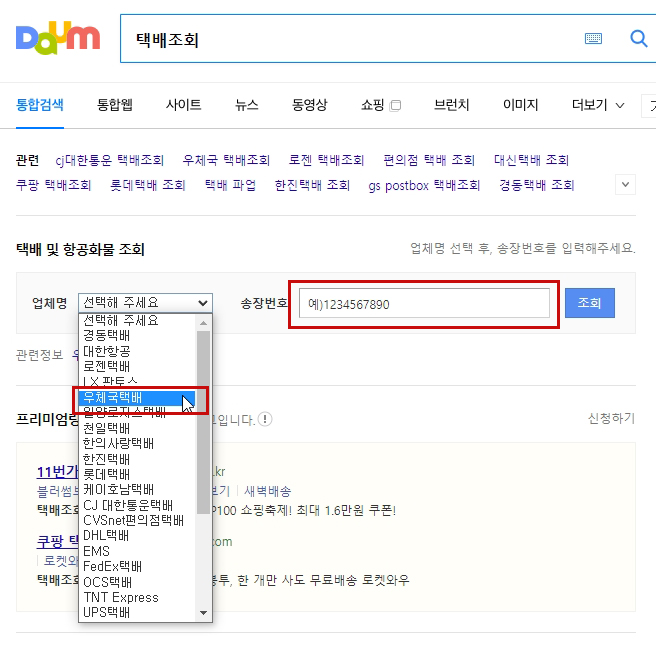
Task: Click the info exclamation icon by 프리미엄링크
Action: click(265, 419)
